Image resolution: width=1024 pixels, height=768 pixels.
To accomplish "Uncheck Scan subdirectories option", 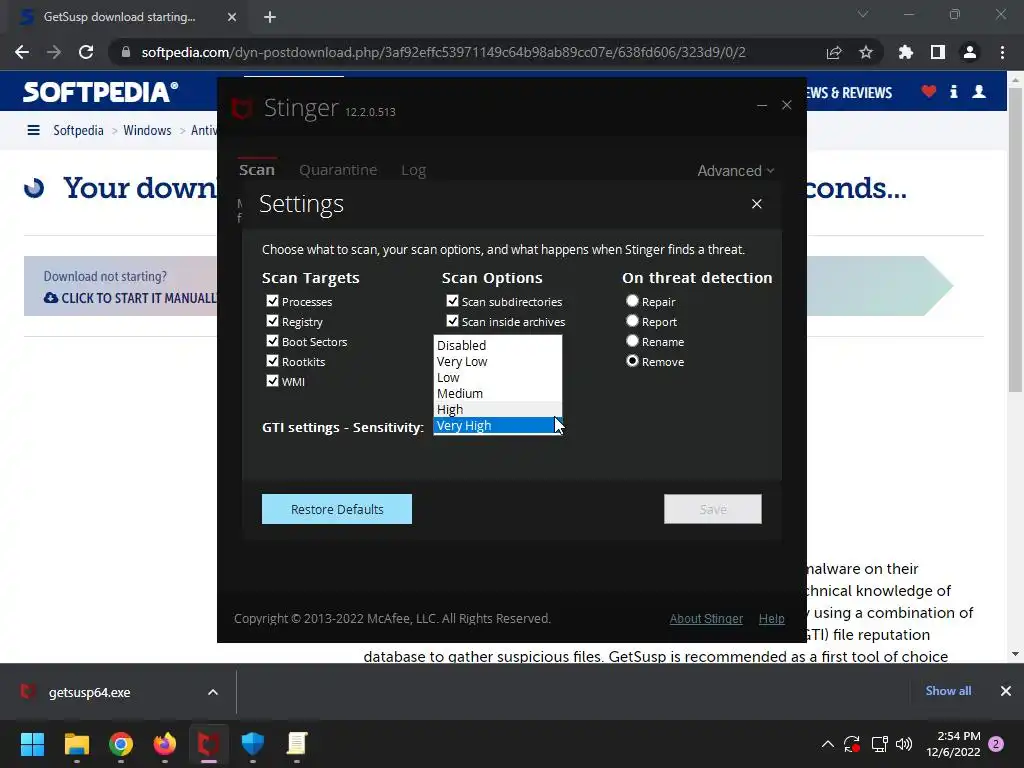I will pos(452,301).
